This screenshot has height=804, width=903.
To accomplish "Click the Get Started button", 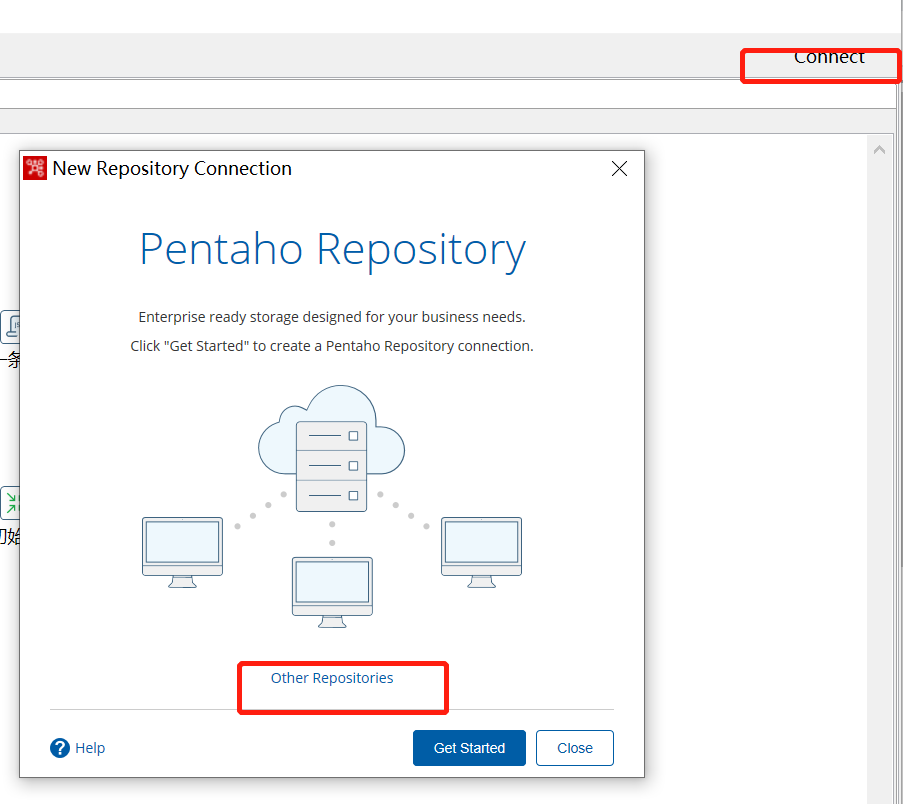I will click(x=469, y=748).
